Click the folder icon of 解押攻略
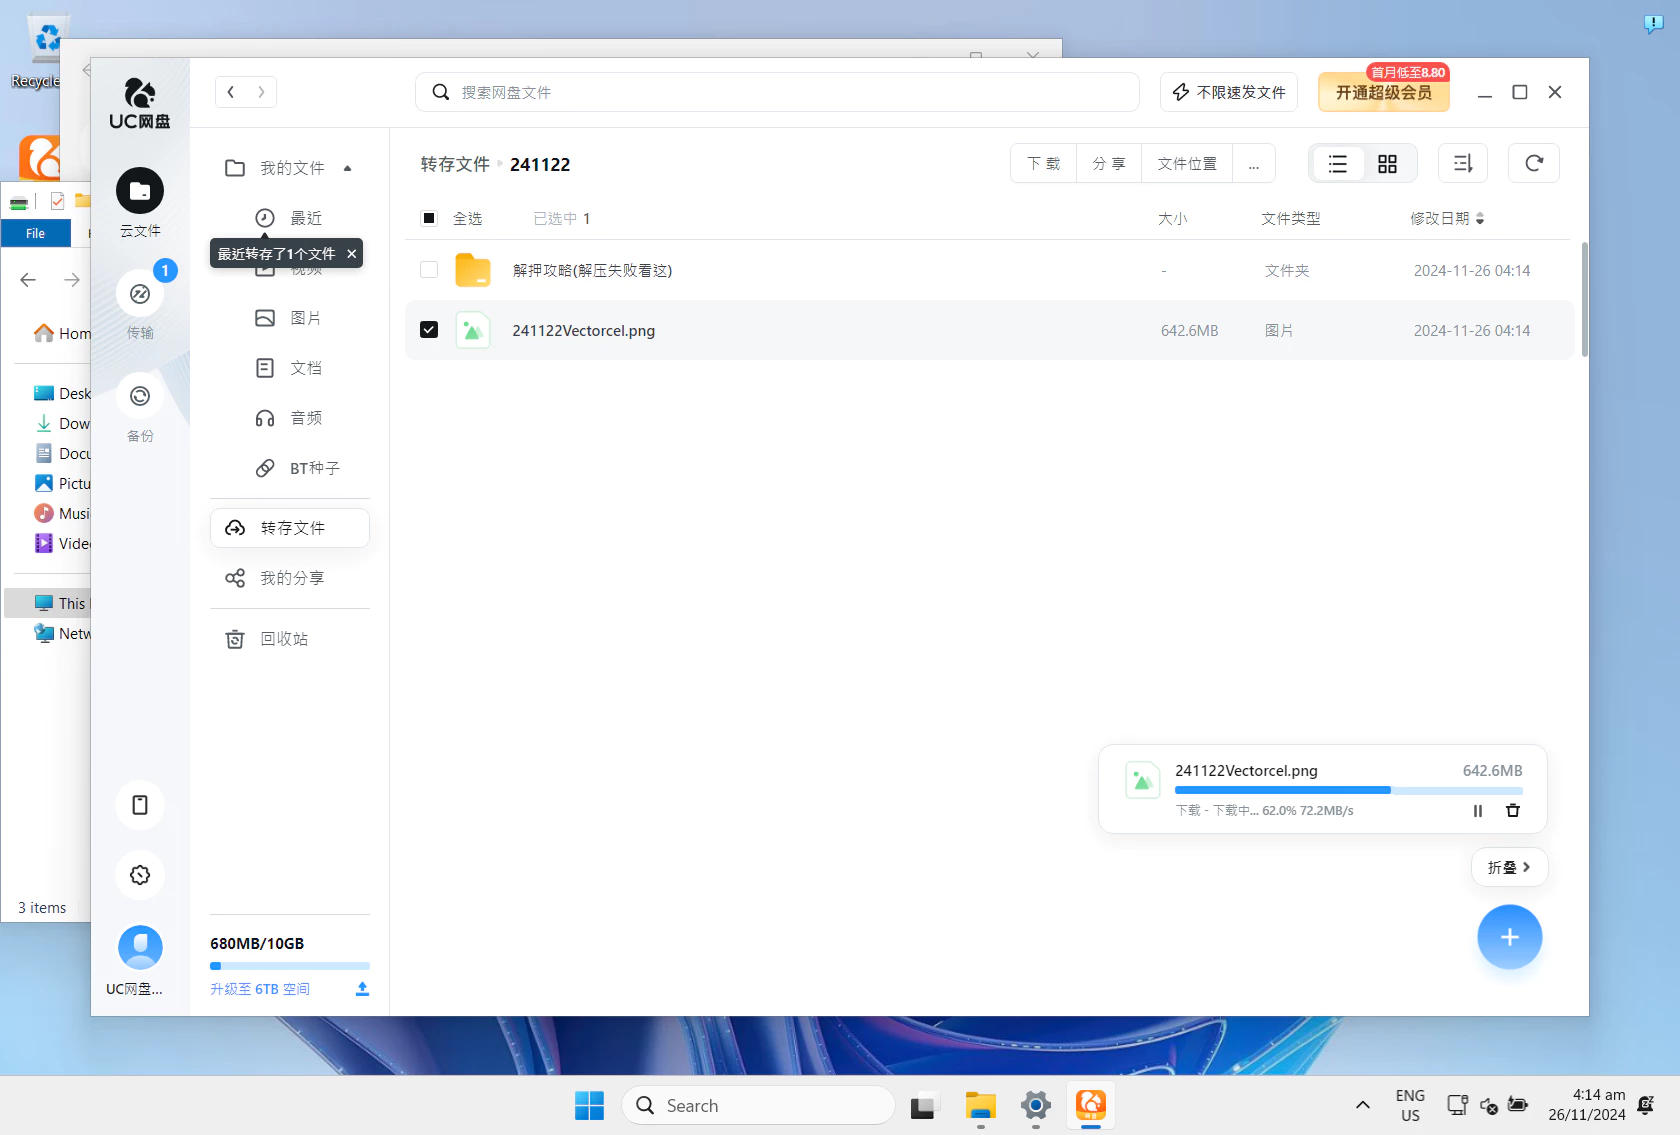 tap(473, 270)
